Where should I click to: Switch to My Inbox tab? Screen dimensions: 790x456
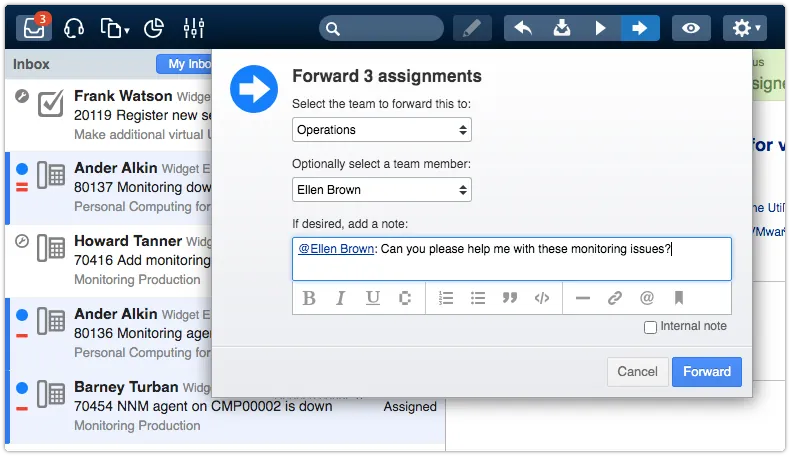pos(184,64)
